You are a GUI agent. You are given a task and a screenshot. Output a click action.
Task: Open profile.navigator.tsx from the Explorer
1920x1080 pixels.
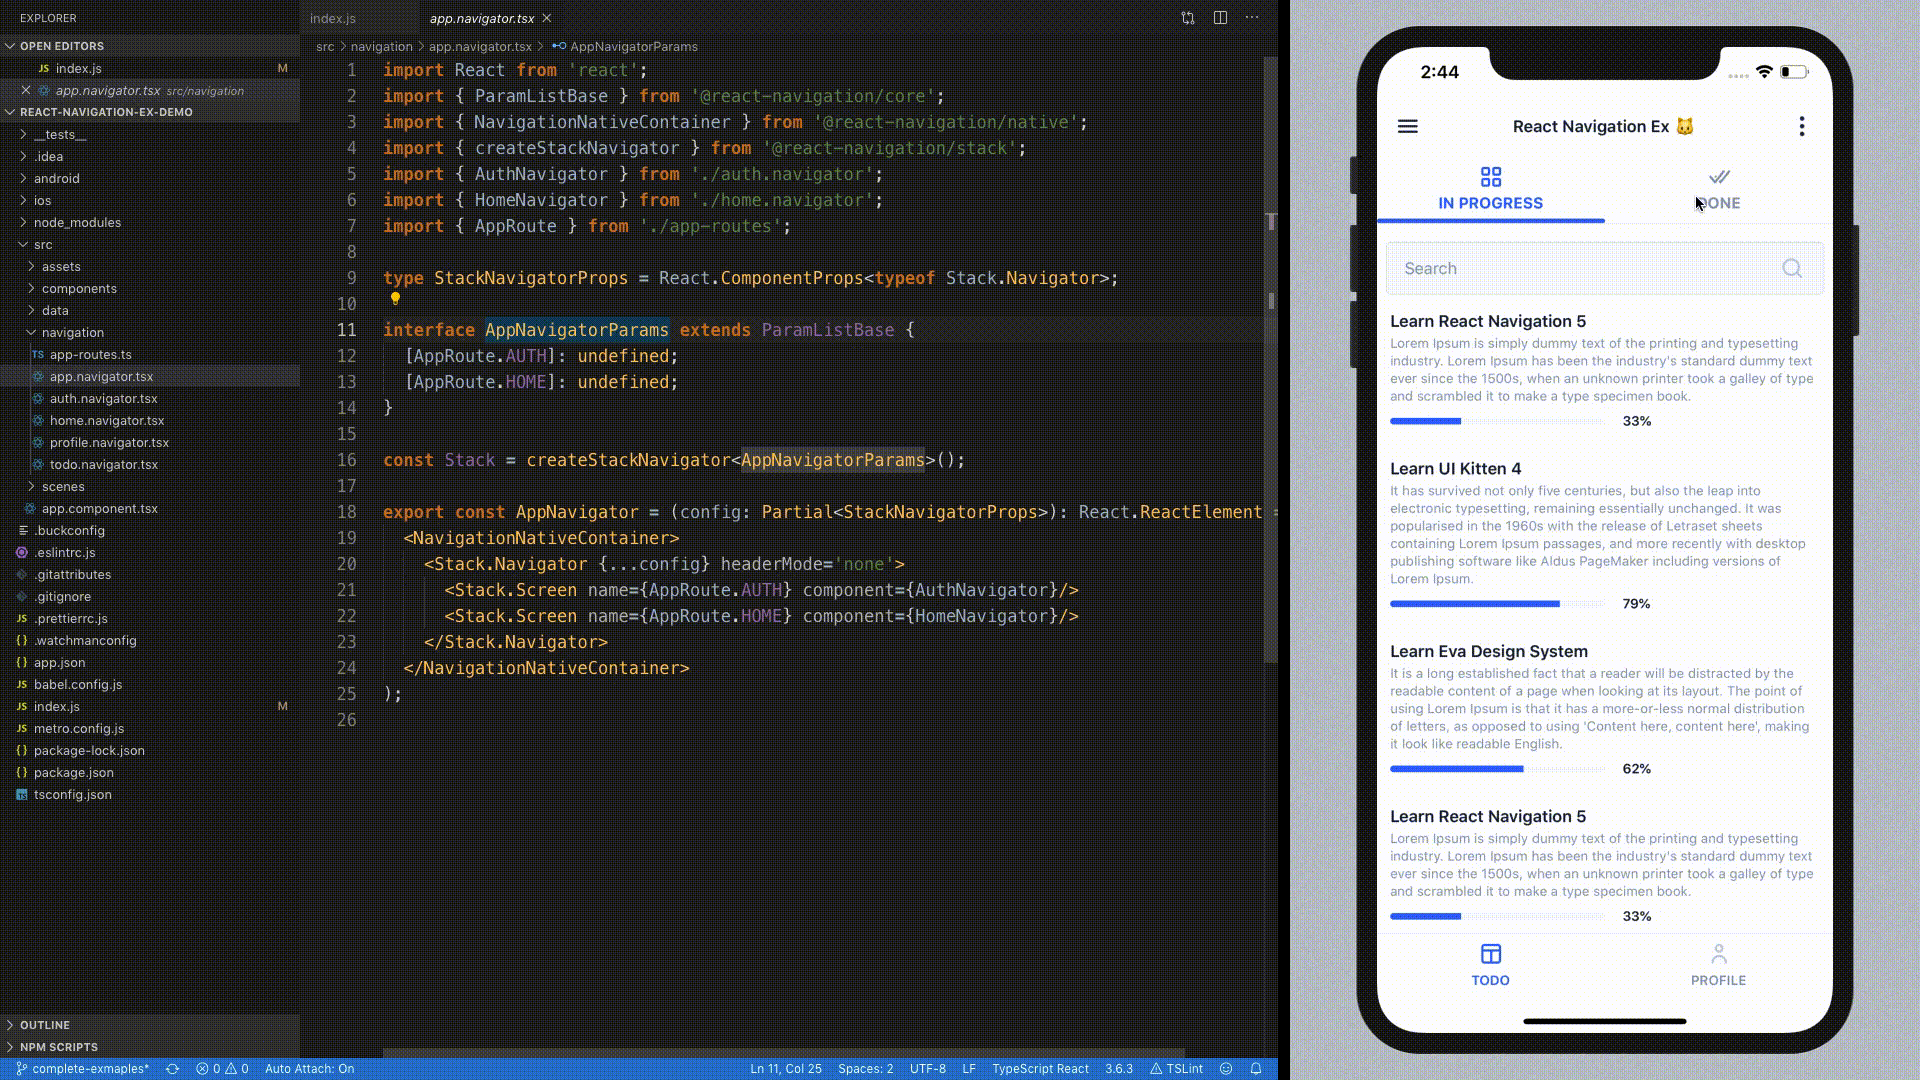point(109,442)
